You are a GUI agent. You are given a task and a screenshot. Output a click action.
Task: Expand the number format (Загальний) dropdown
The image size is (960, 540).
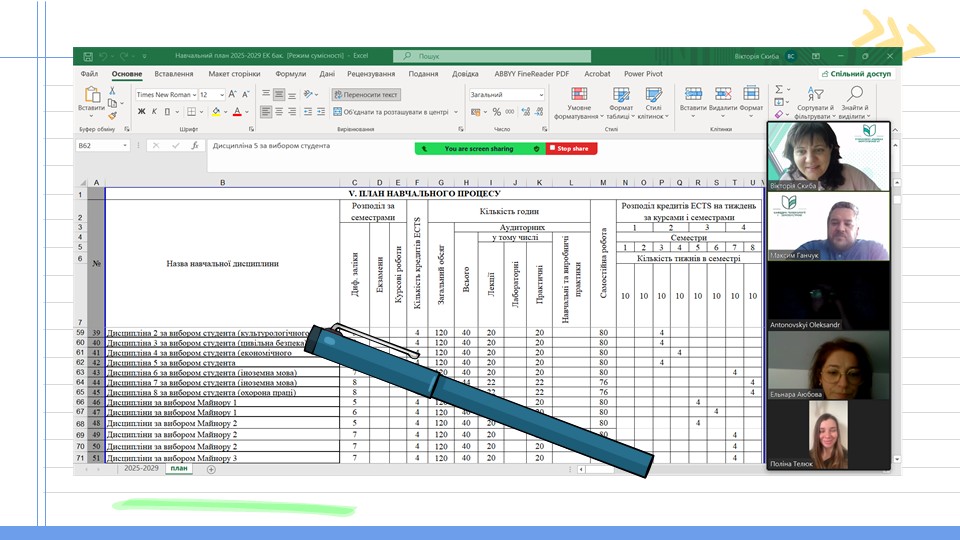(x=542, y=95)
